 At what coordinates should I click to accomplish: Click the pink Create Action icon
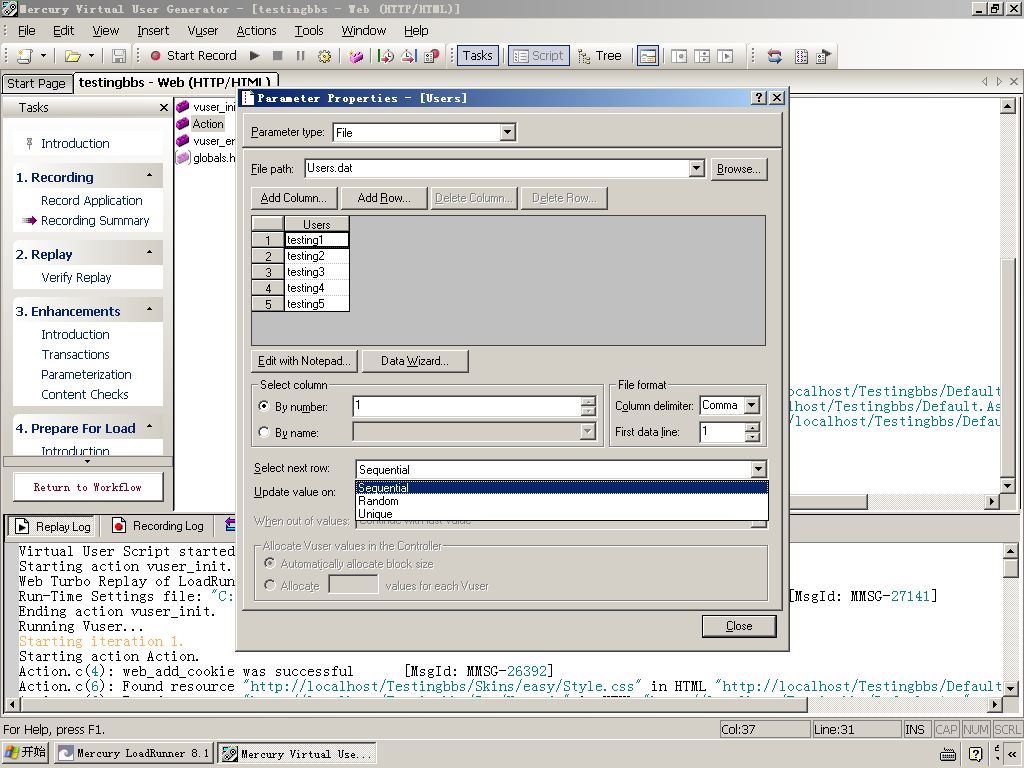356,56
